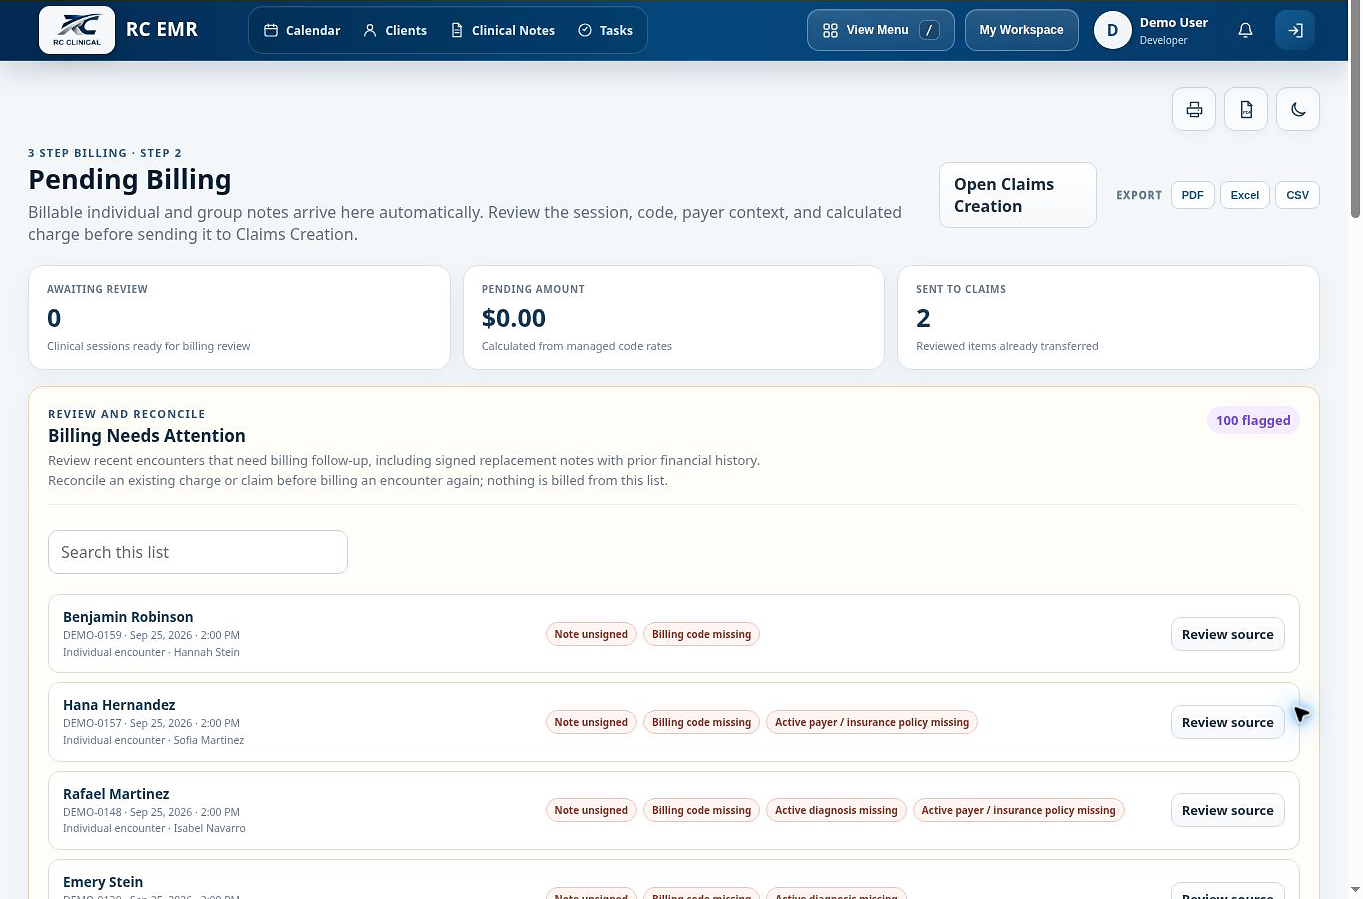Review source for Benjamin Robinson

pyautogui.click(x=1227, y=634)
